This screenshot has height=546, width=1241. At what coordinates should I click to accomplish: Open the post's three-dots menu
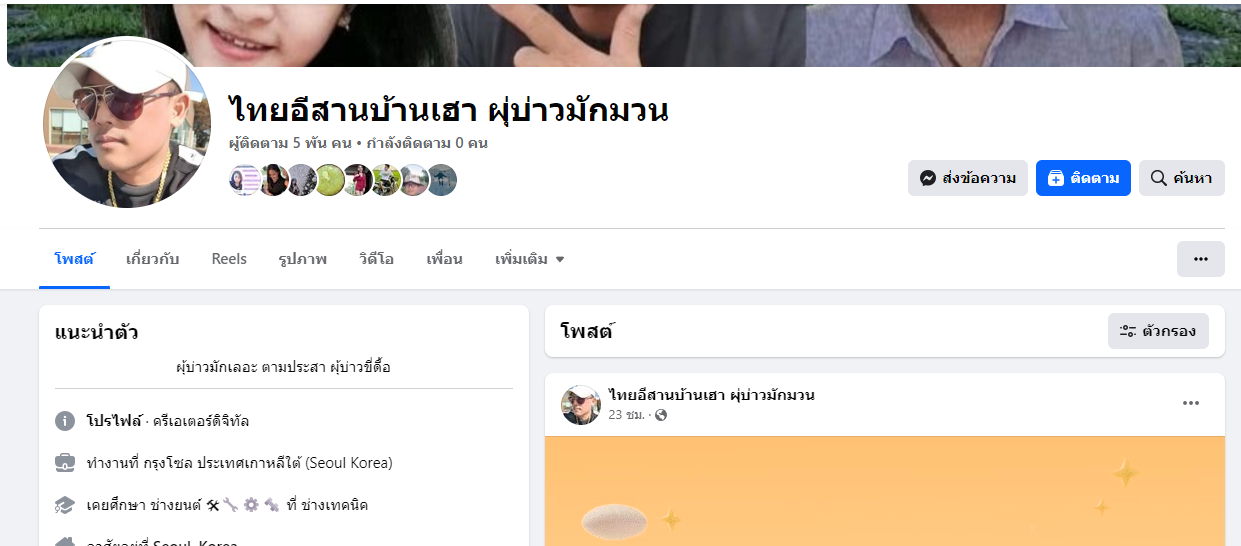click(x=1191, y=403)
